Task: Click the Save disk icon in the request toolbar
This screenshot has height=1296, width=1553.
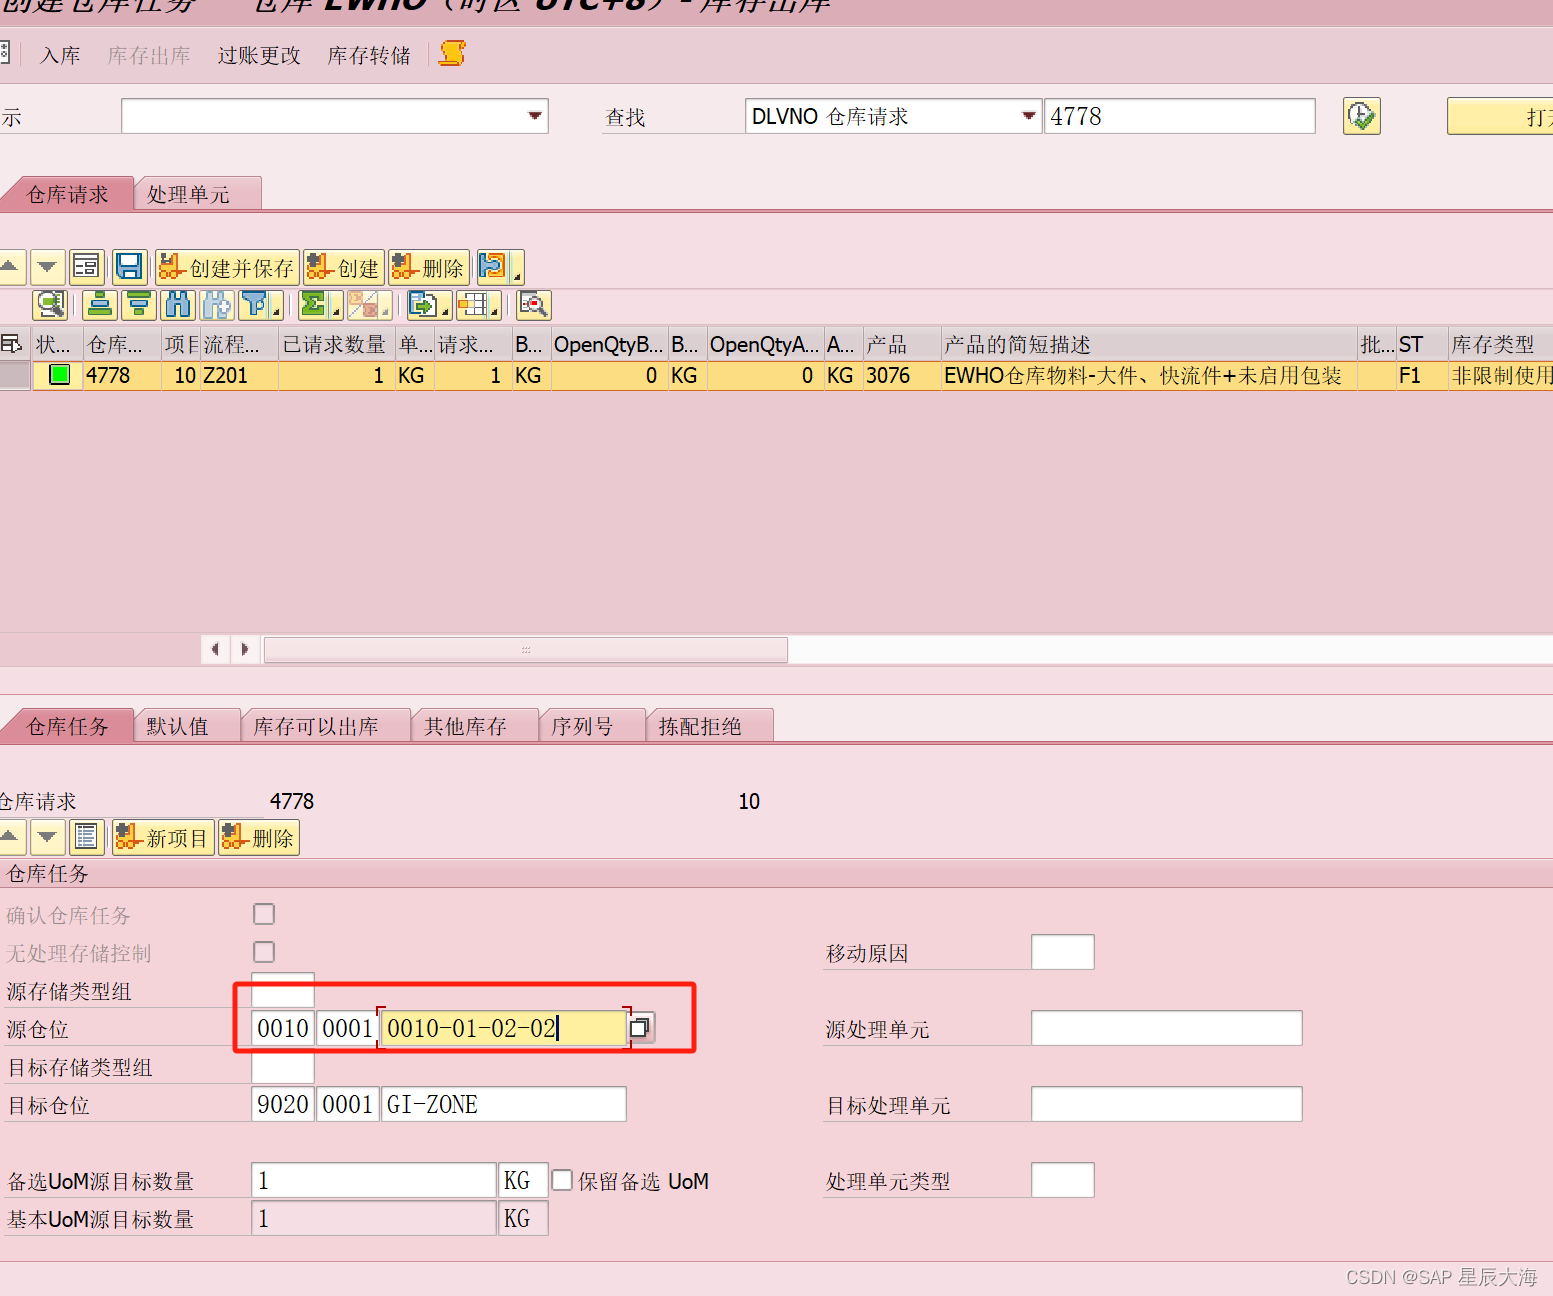Action: click(129, 267)
